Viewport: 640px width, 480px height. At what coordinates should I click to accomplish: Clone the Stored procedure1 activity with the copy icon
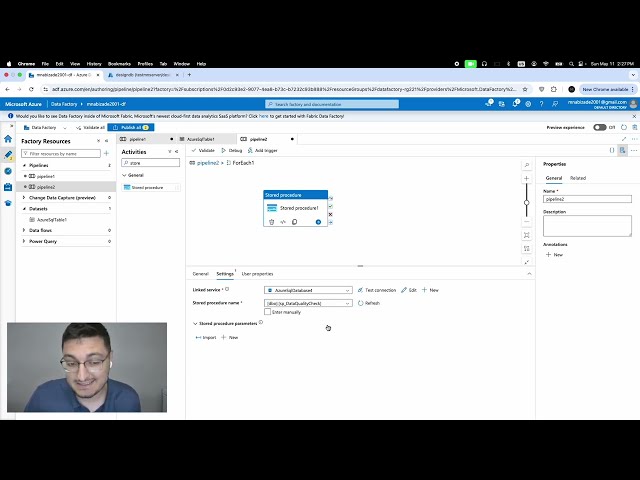click(x=294, y=222)
